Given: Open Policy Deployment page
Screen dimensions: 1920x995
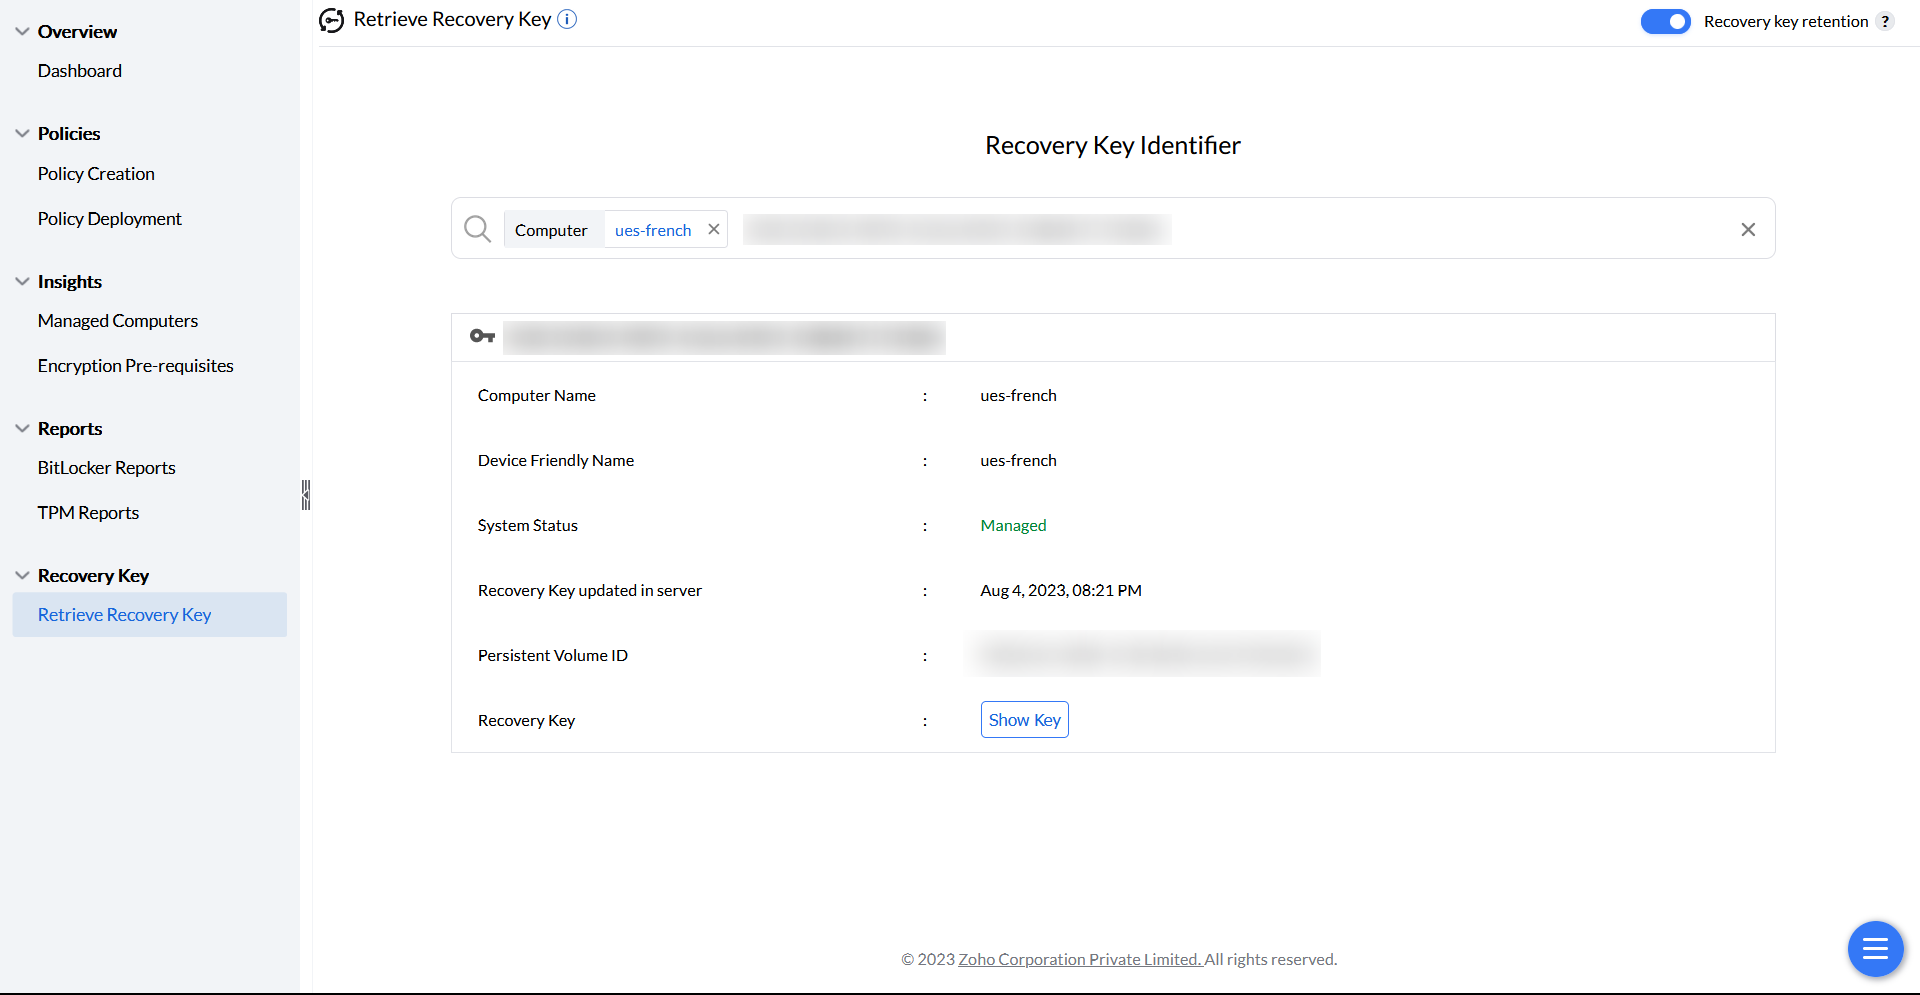Looking at the screenshot, I should (110, 219).
